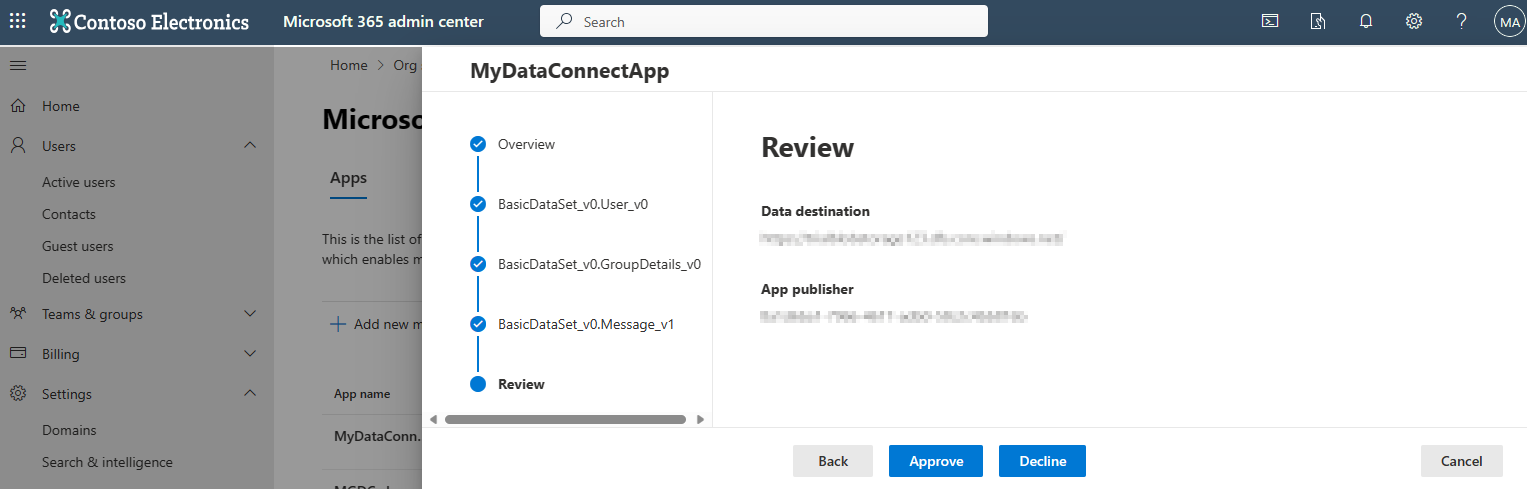Open the help question mark icon
1527x489 pixels.
(x=1462, y=21)
